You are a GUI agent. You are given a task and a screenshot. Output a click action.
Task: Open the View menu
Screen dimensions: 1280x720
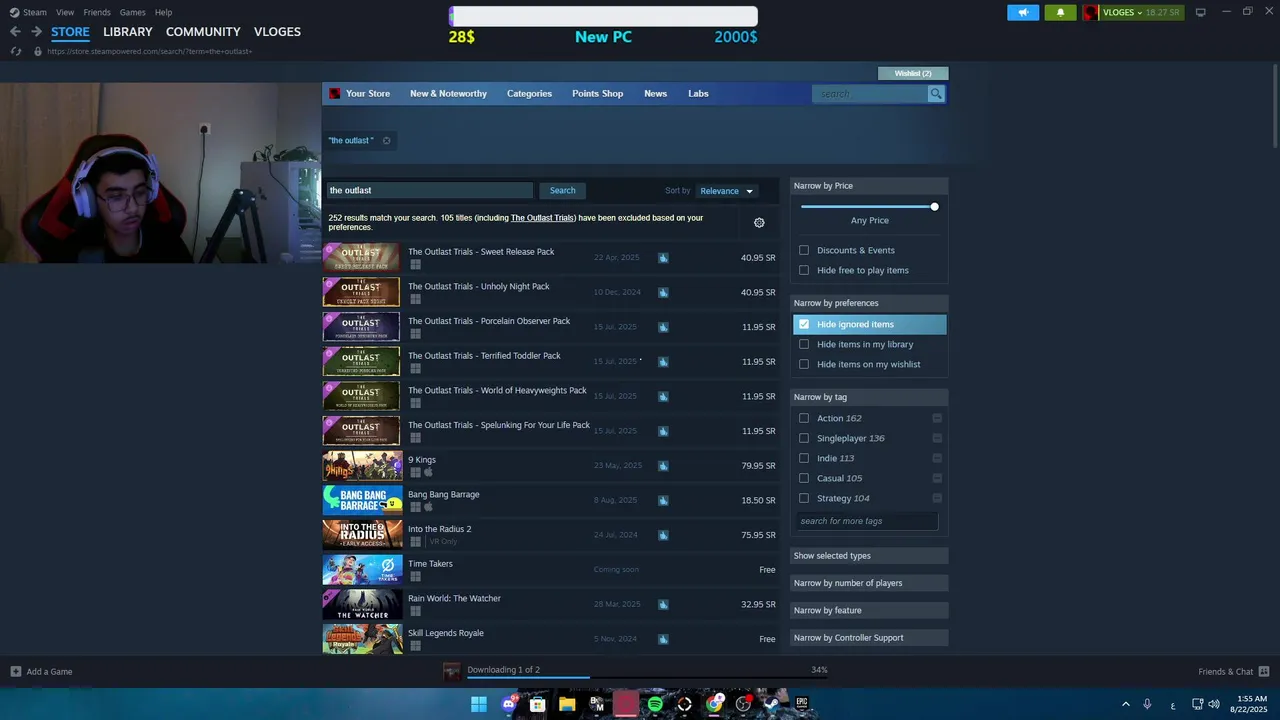click(x=65, y=12)
